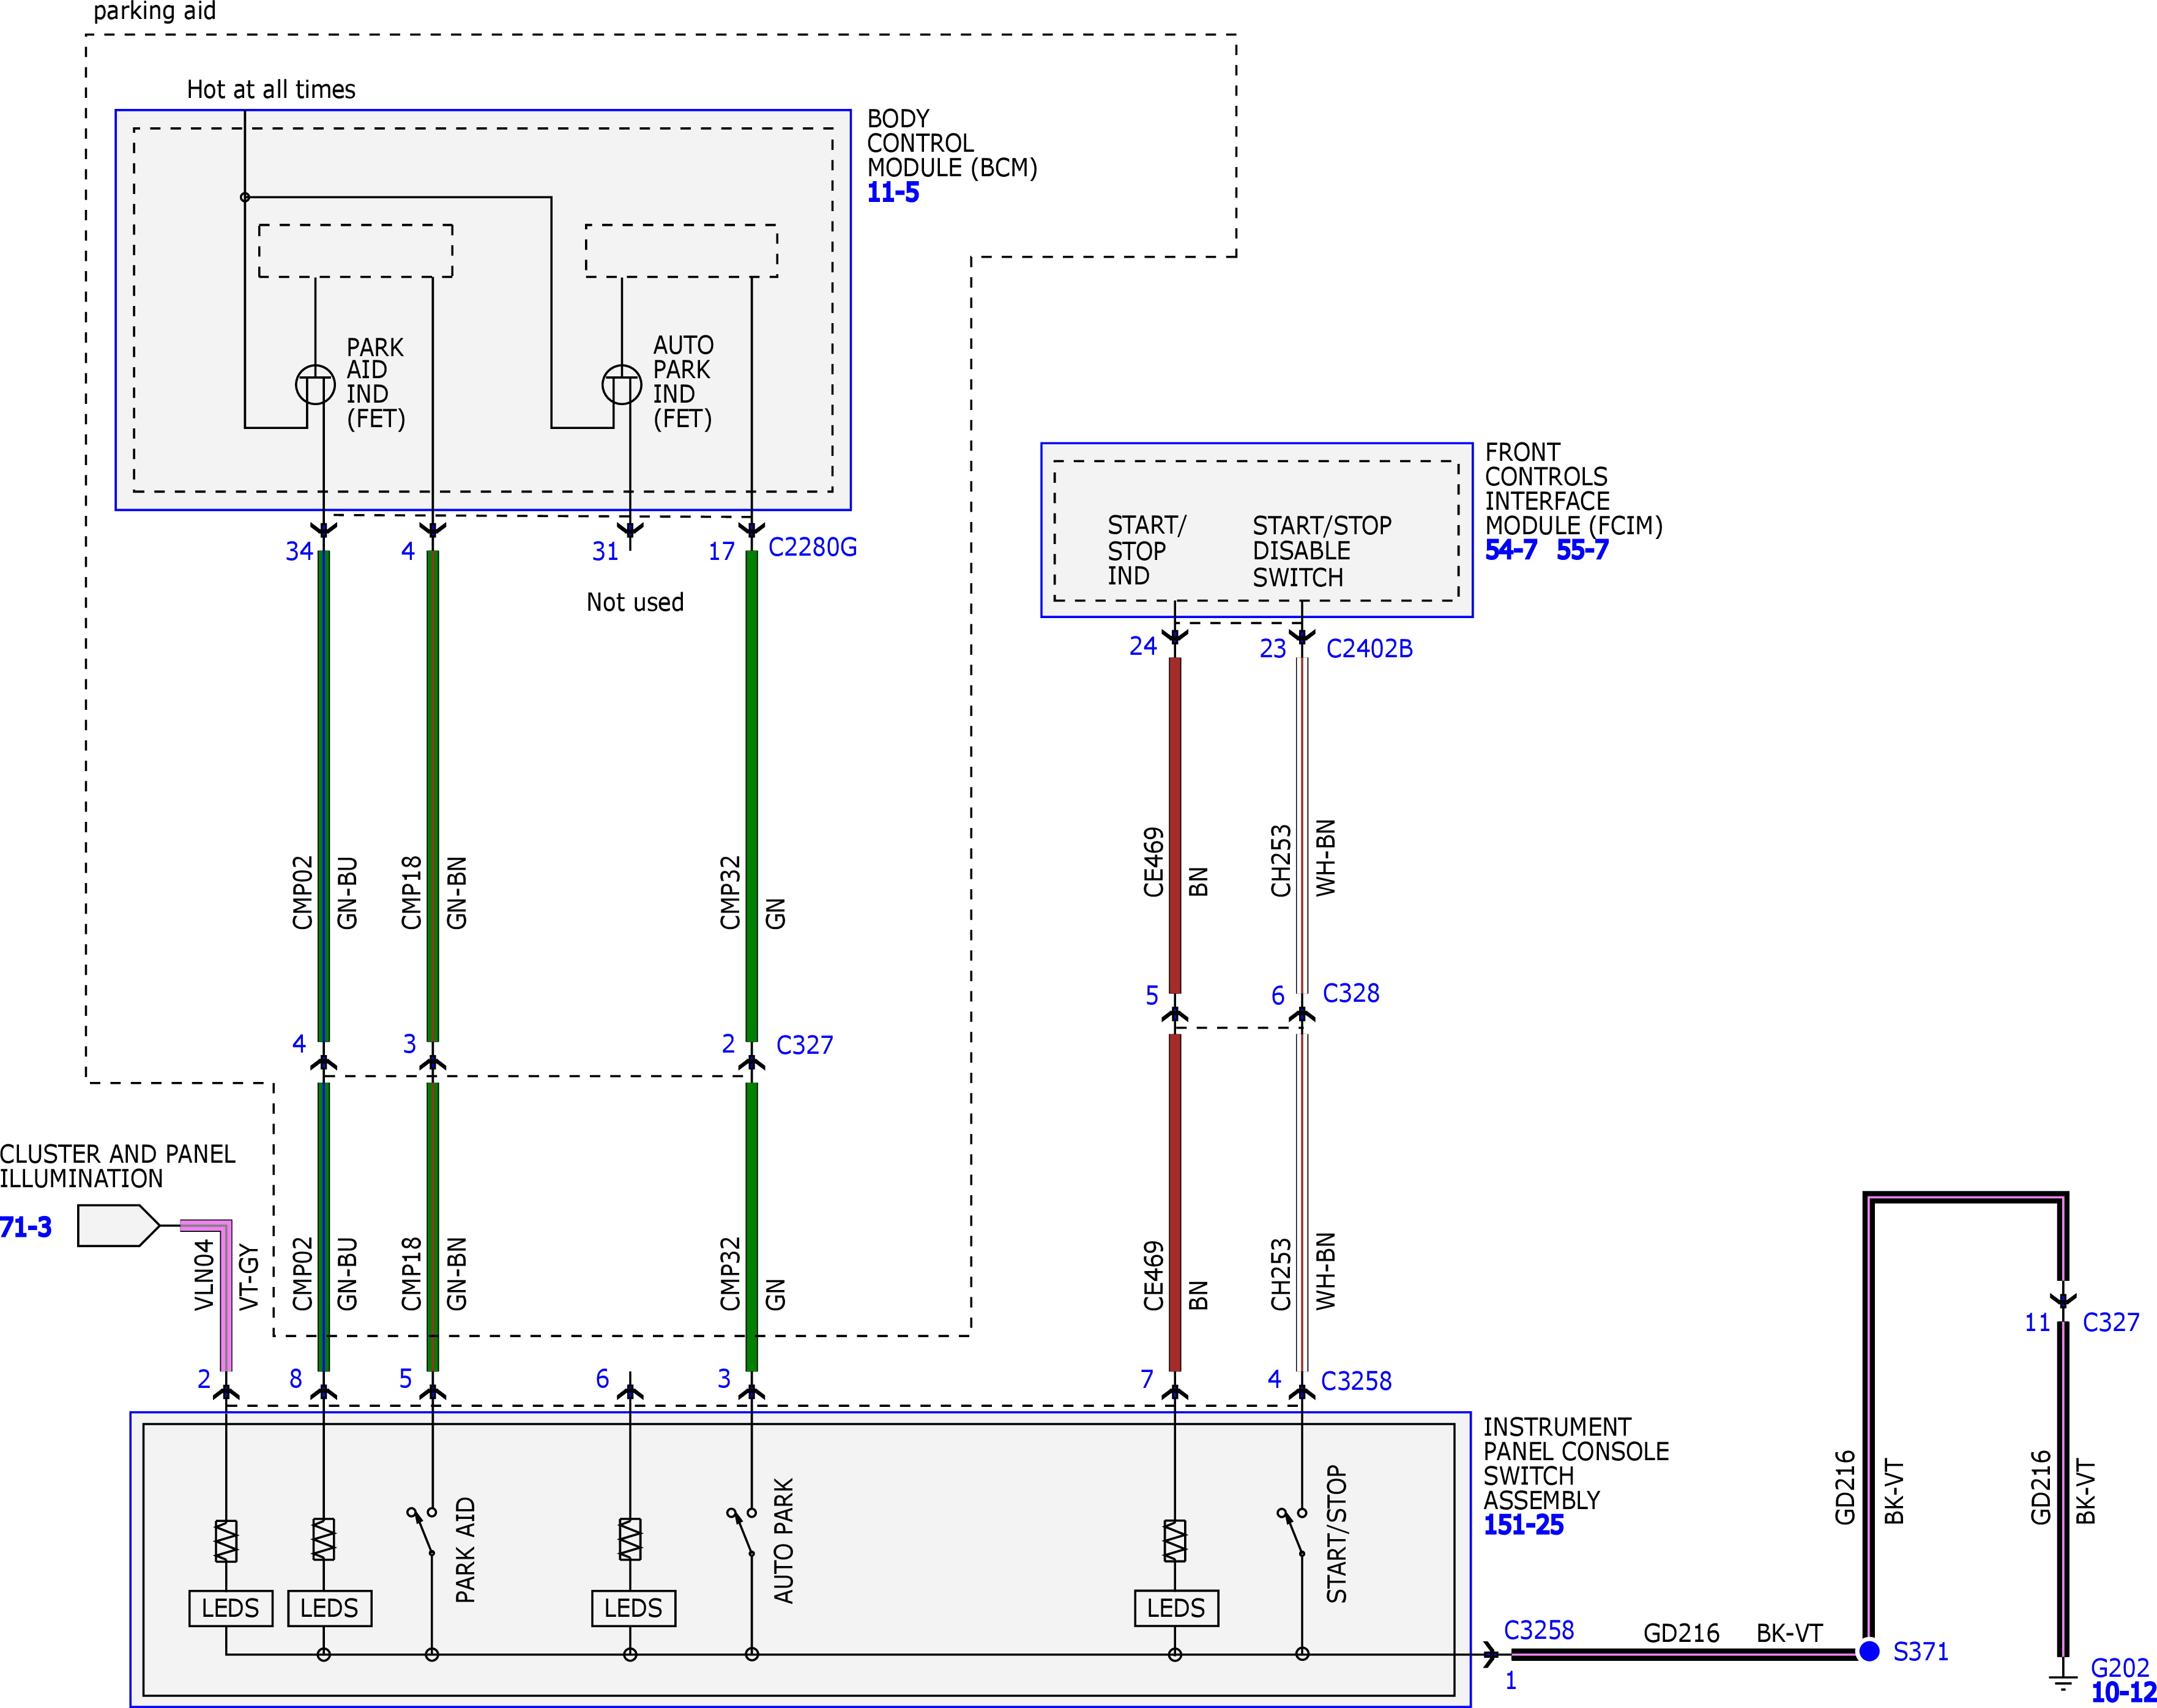Select the 'parking aid' heading text
This screenshot has width=2157, height=1708.
coord(154,11)
